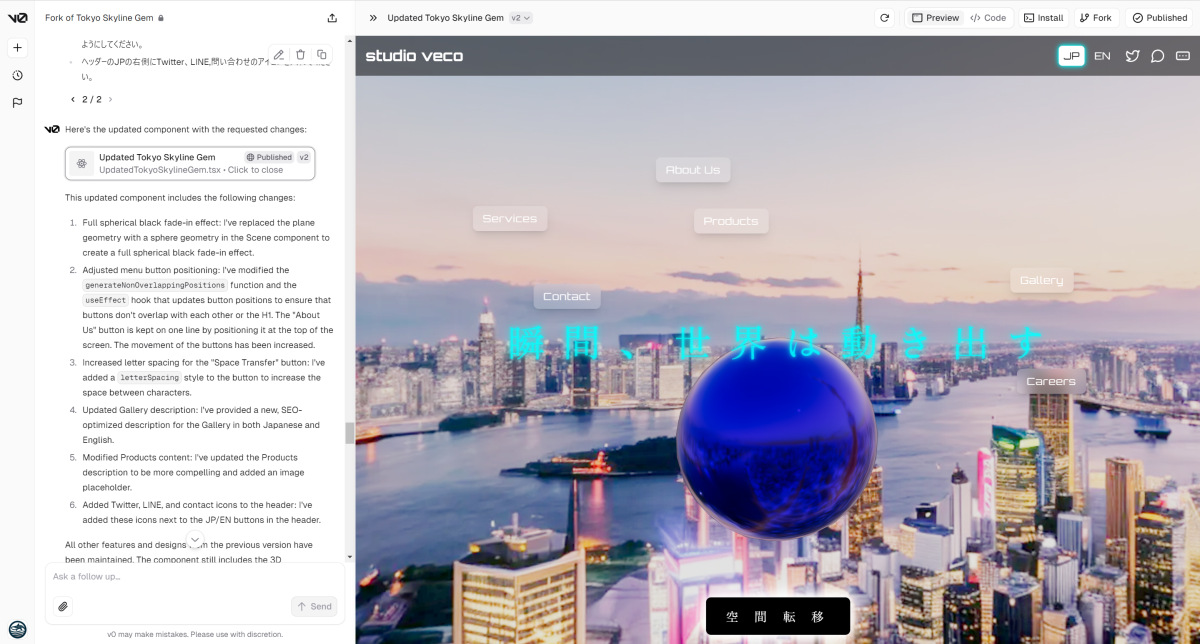Click the Fork button
Screen dimensions: 1200x644
click(x=1095, y=18)
